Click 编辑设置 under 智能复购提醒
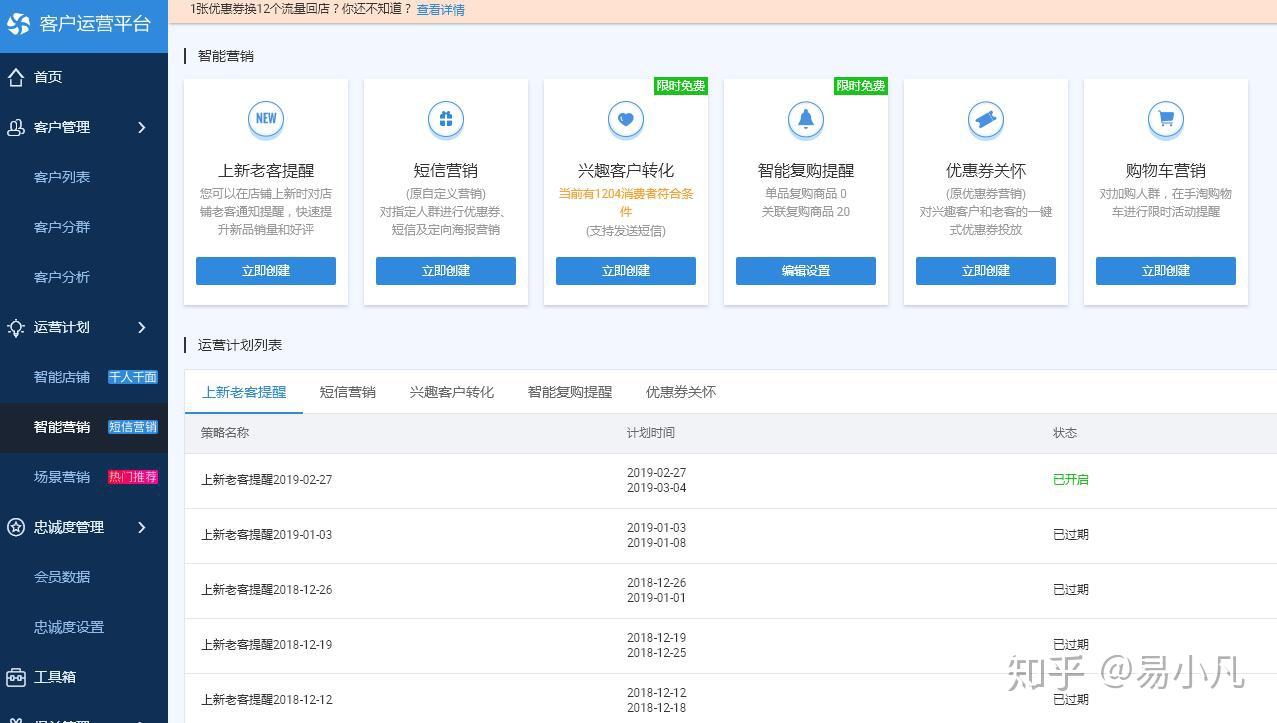Viewport: 1277px width, 723px height. click(x=806, y=271)
